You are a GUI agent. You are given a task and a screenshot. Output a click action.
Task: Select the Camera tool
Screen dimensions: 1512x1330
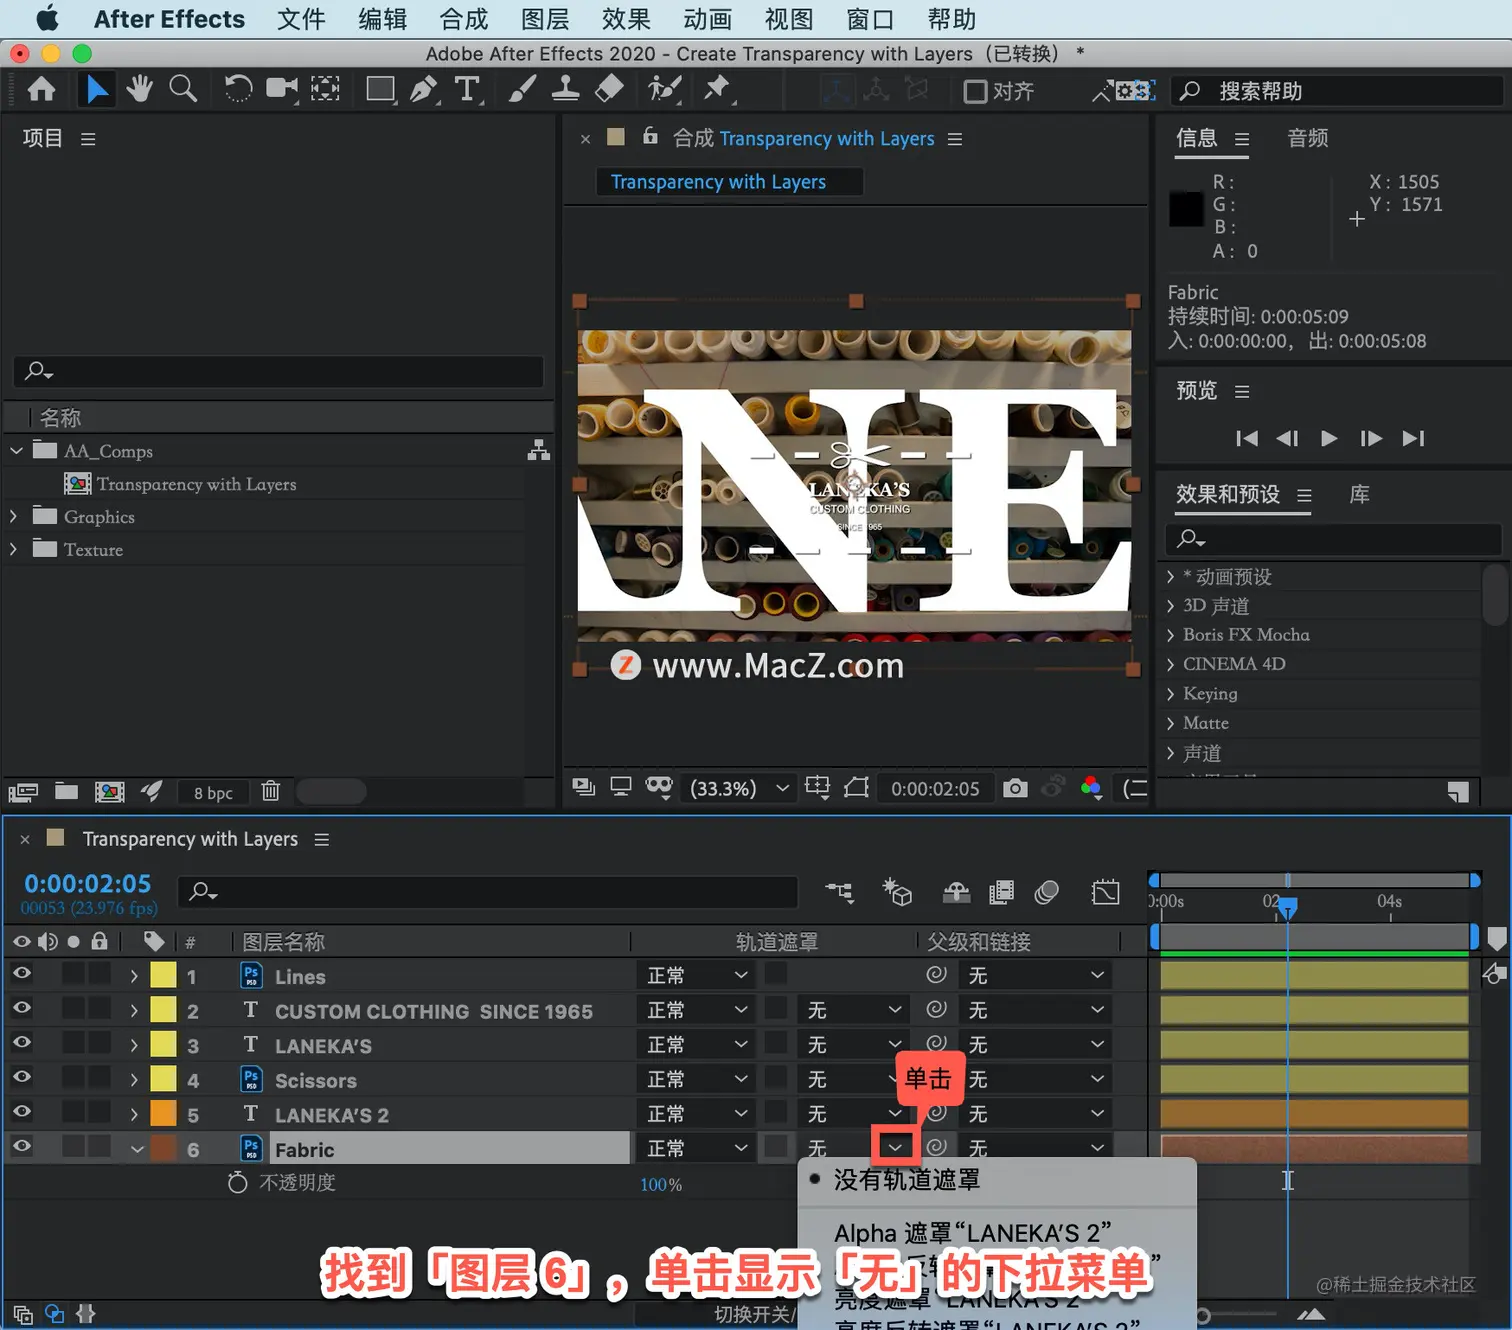pyautogui.click(x=282, y=89)
